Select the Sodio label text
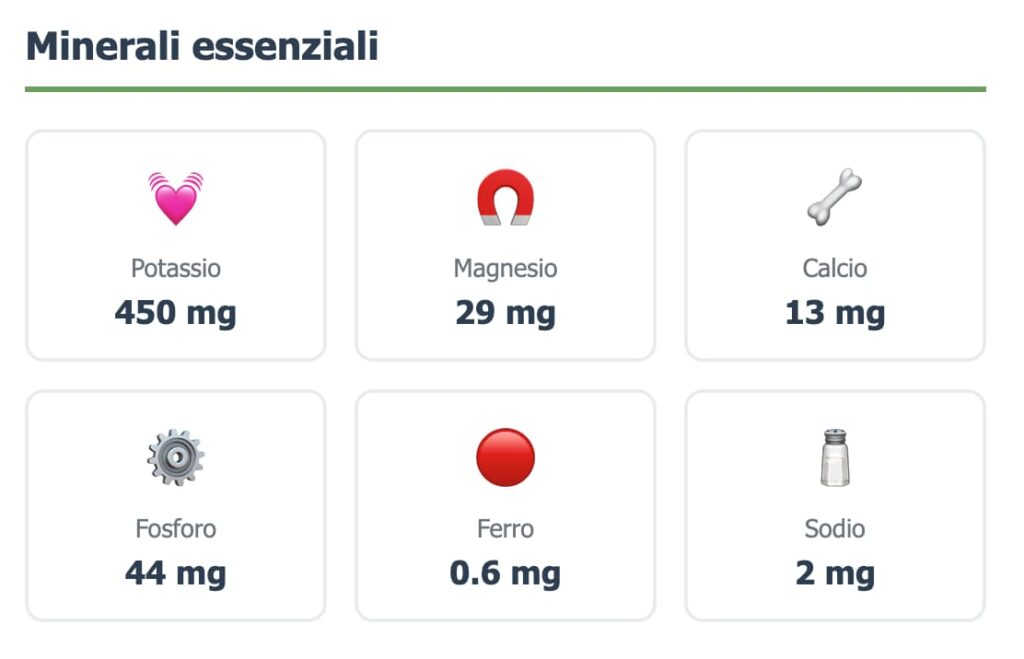 point(835,528)
